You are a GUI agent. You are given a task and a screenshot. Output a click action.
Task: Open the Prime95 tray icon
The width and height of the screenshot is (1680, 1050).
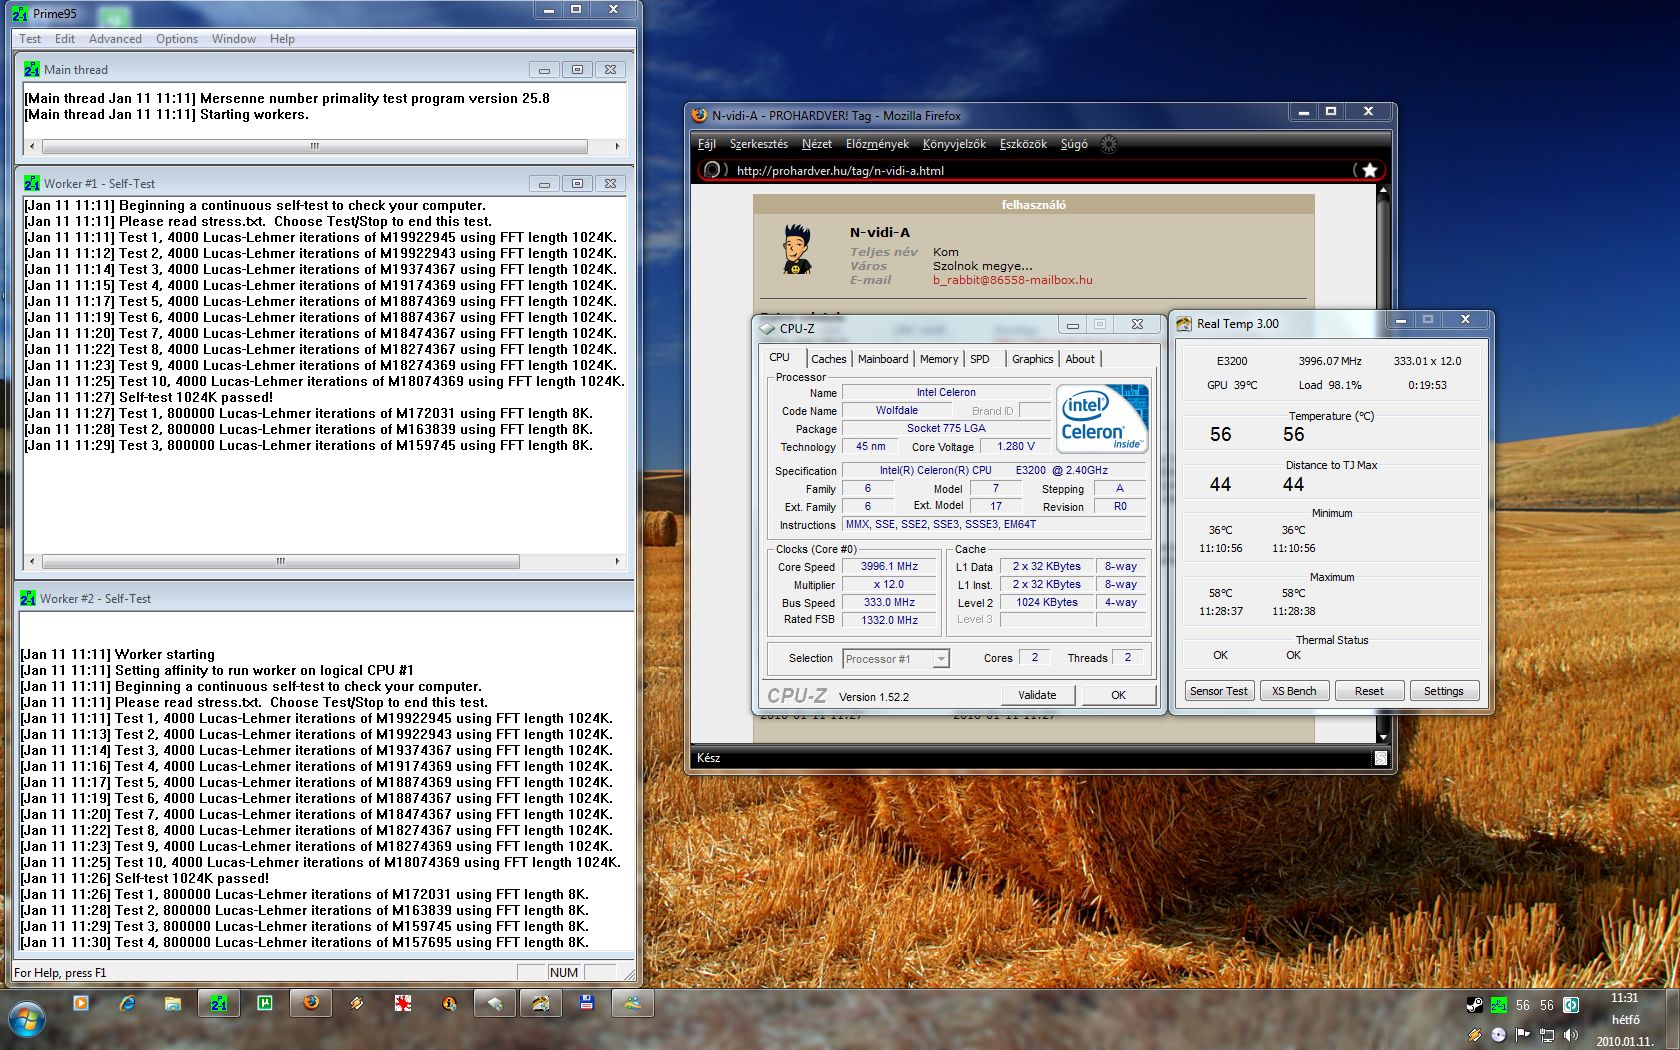pyautogui.click(x=1498, y=1005)
